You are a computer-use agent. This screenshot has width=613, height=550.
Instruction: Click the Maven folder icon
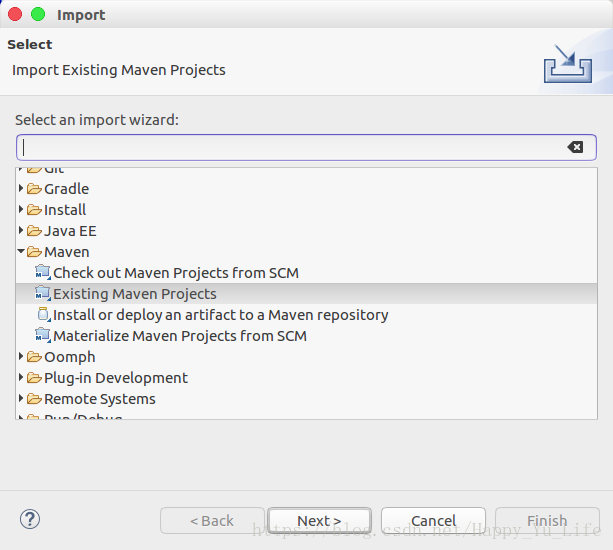tap(34, 252)
